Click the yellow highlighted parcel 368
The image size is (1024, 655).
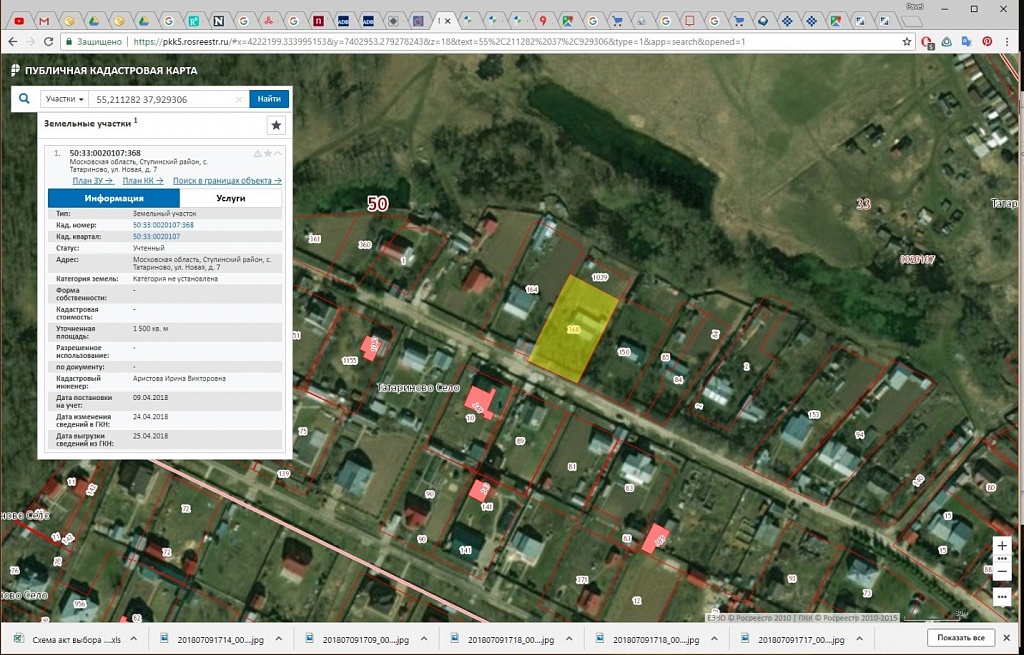(x=573, y=328)
